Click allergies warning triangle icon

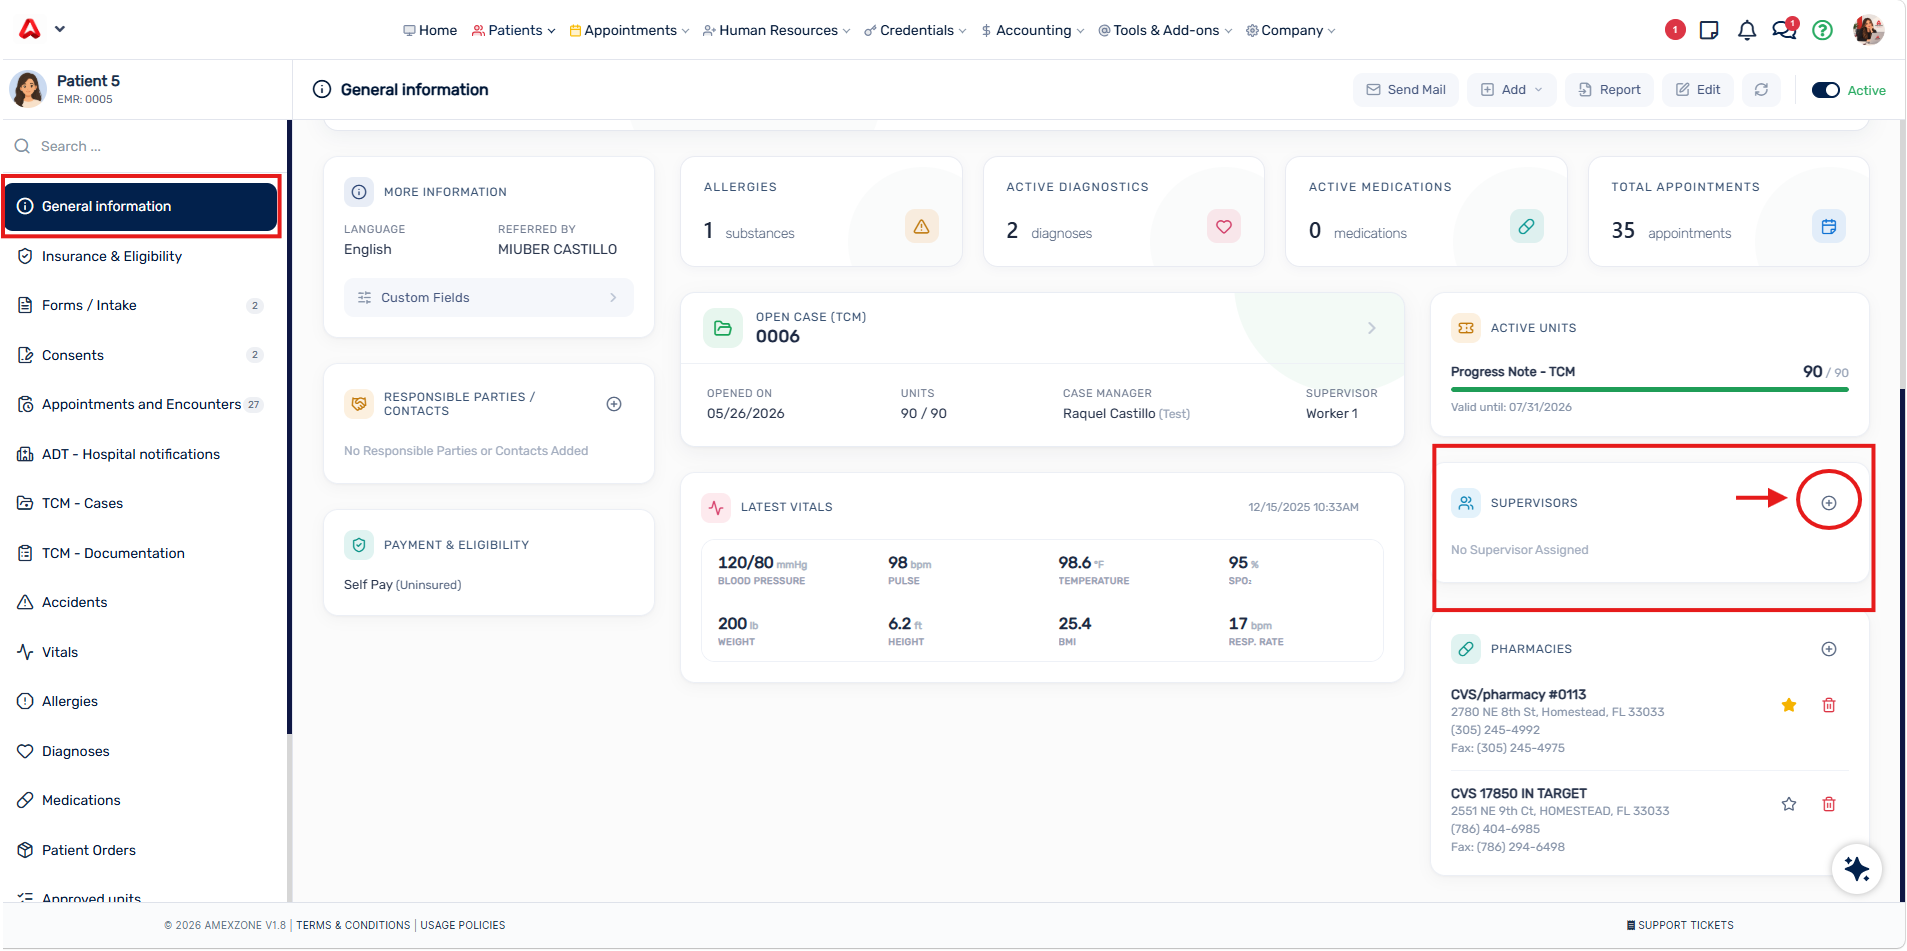tap(921, 227)
